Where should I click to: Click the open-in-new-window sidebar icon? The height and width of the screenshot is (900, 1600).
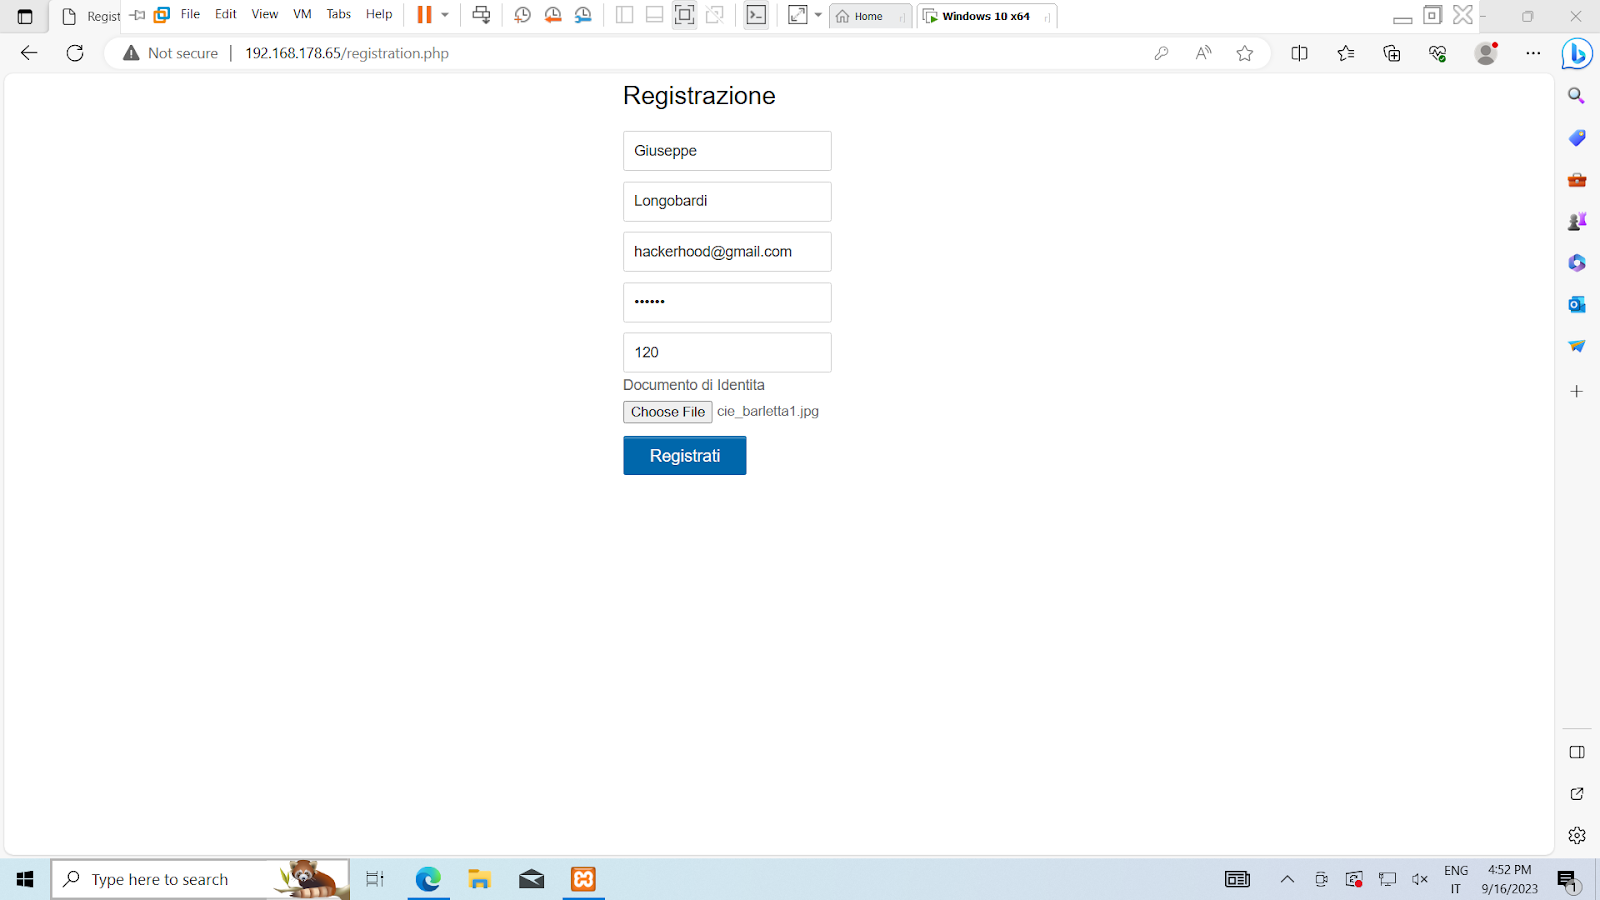pyautogui.click(x=1577, y=794)
